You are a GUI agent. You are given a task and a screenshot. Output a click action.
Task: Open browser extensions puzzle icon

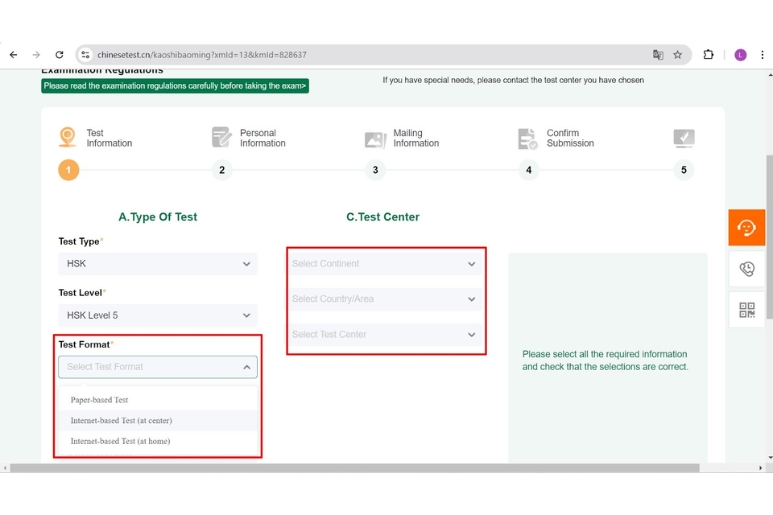pyautogui.click(x=708, y=55)
